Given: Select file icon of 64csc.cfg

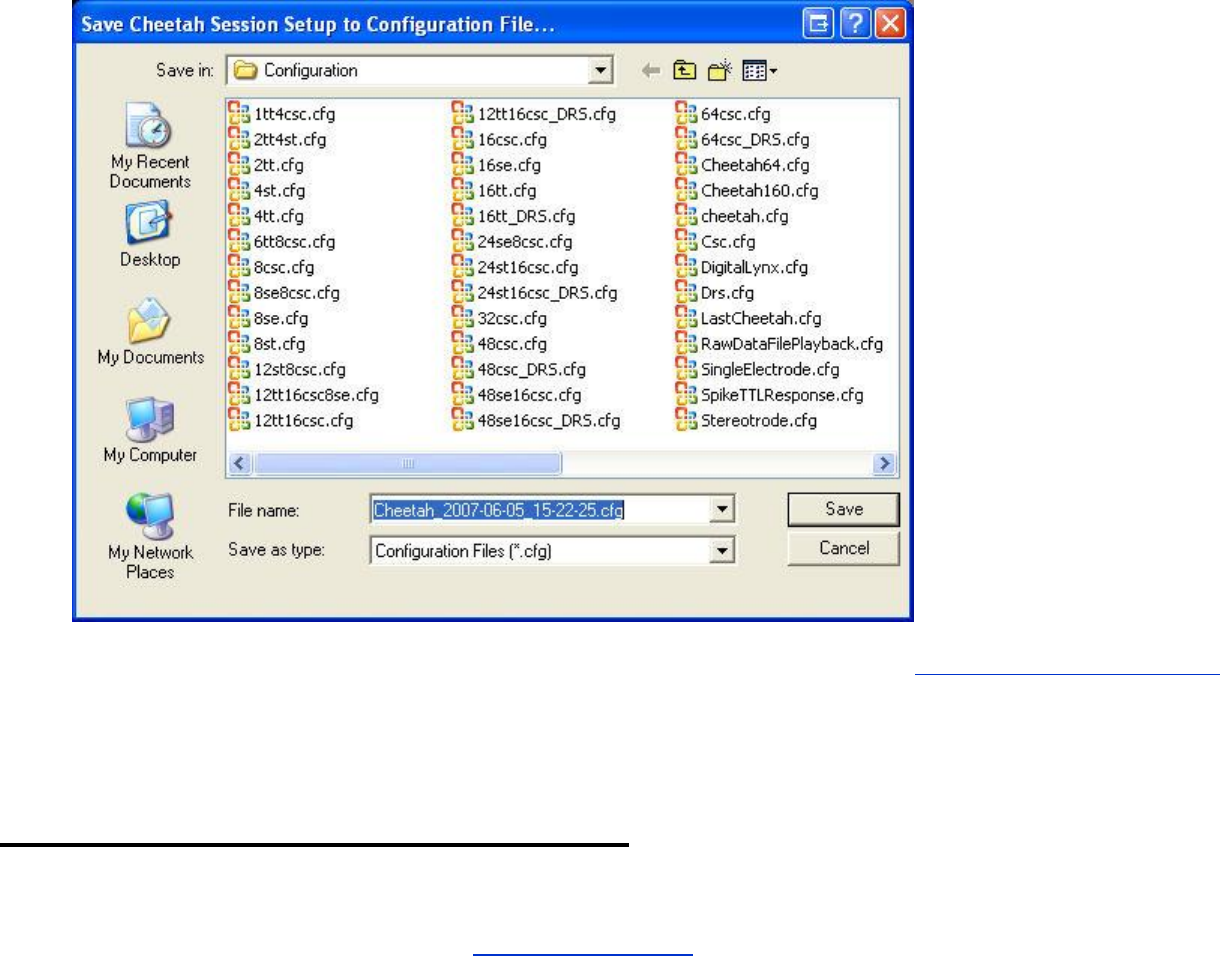Looking at the screenshot, I should click(686, 114).
